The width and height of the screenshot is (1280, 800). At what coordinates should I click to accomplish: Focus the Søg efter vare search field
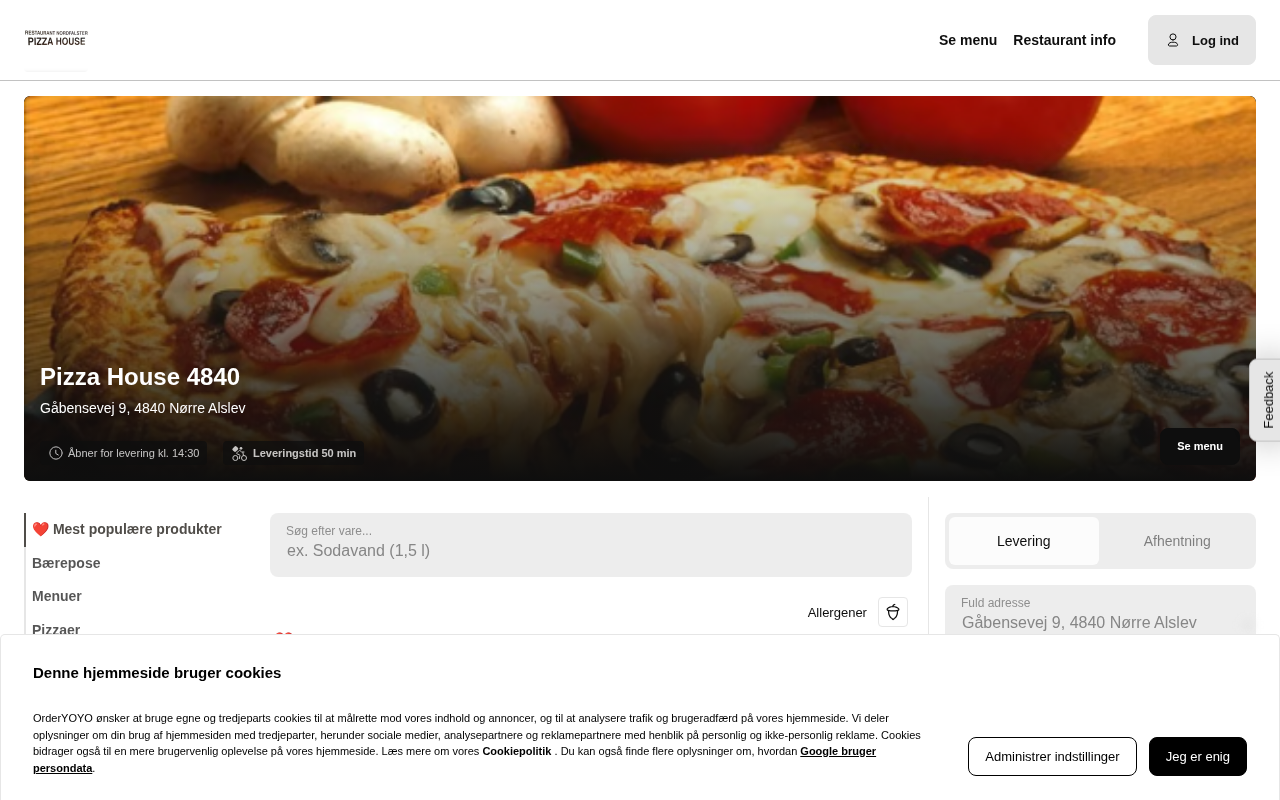[591, 545]
